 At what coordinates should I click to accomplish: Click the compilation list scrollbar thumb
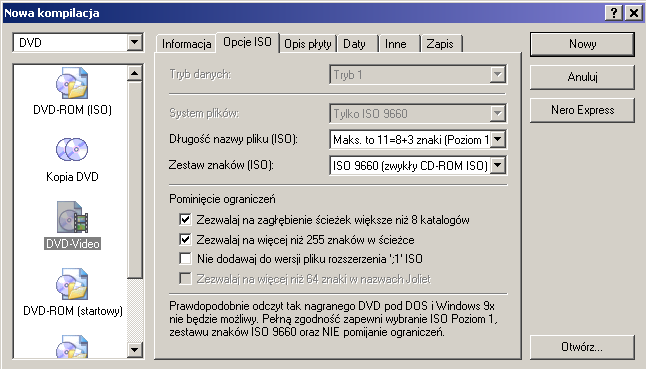click(134, 180)
